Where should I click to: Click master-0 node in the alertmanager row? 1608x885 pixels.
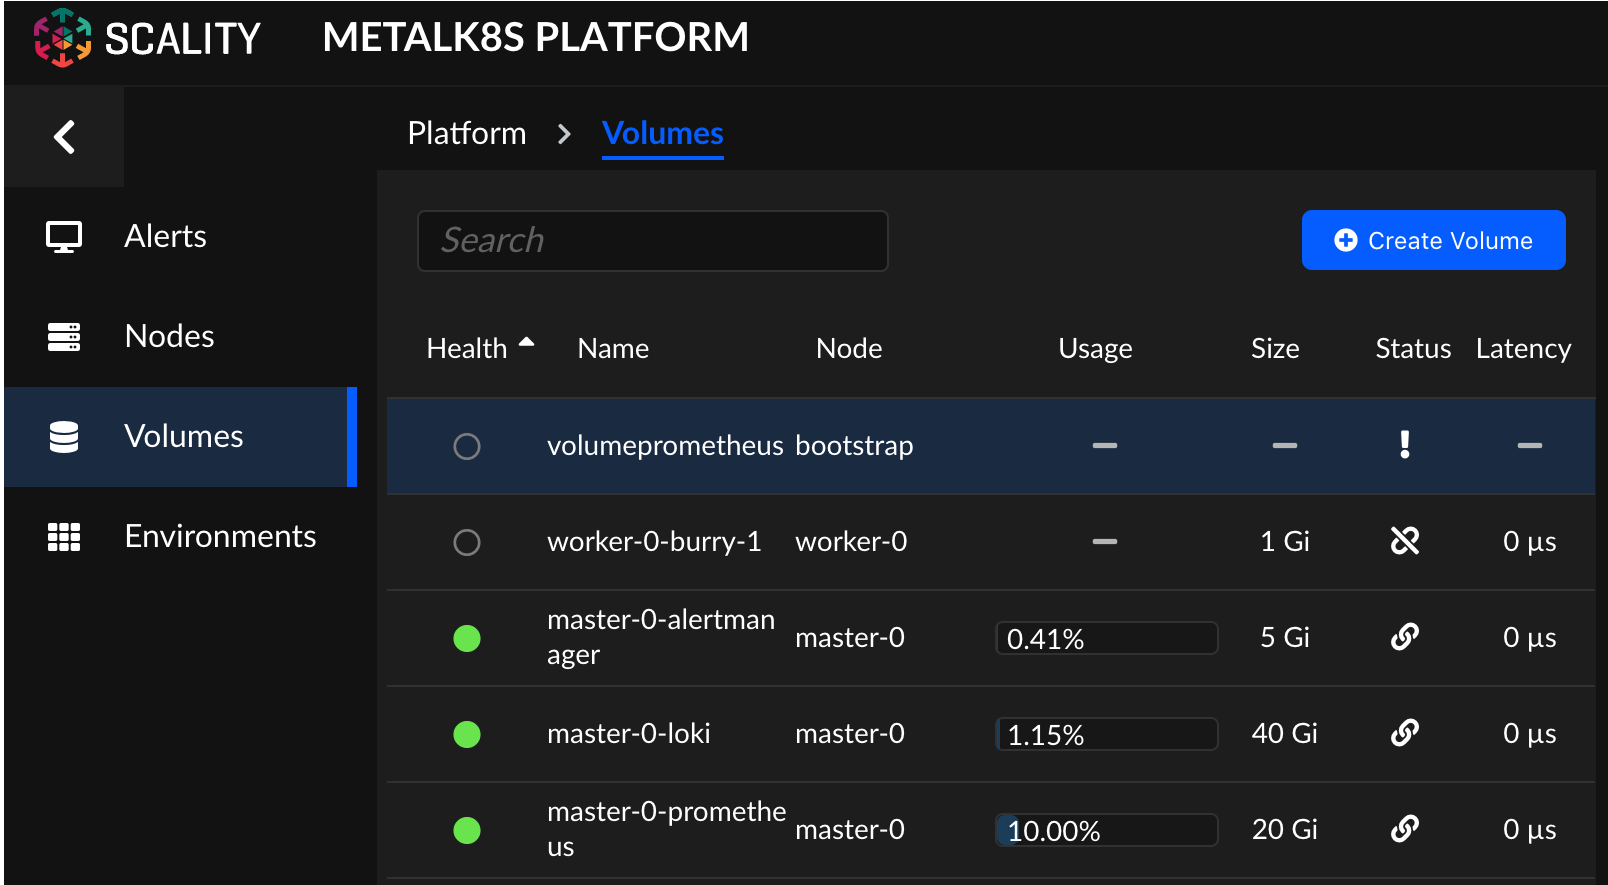[x=850, y=637]
